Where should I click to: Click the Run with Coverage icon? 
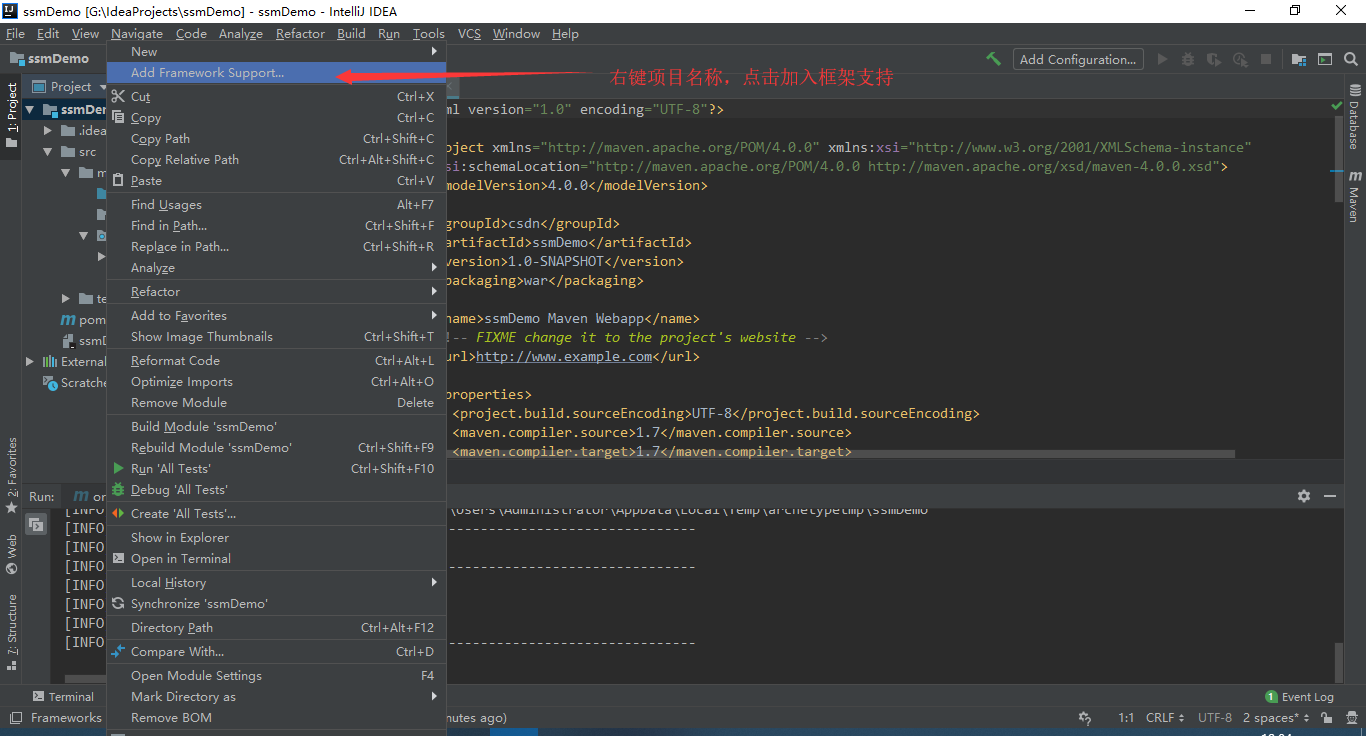[1214, 59]
